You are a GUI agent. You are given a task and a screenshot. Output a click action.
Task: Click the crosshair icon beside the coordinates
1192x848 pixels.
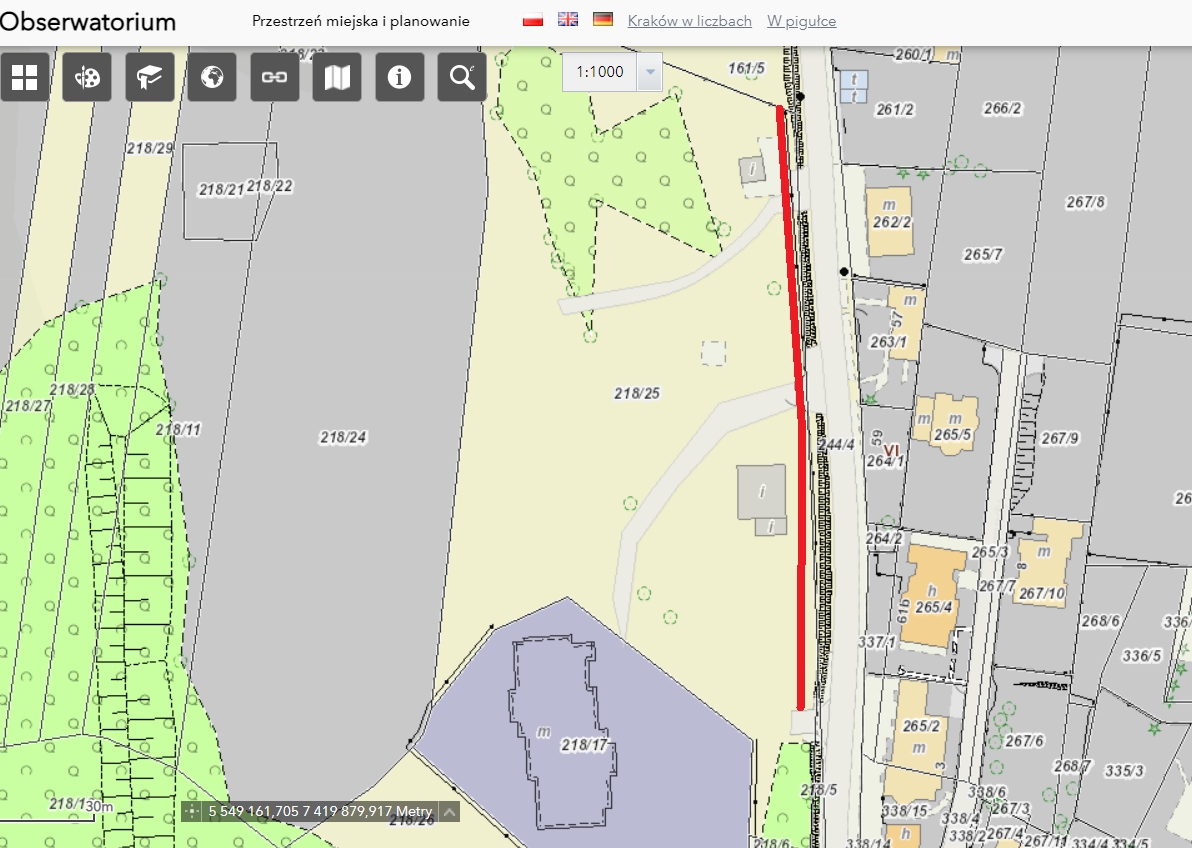point(192,812)
